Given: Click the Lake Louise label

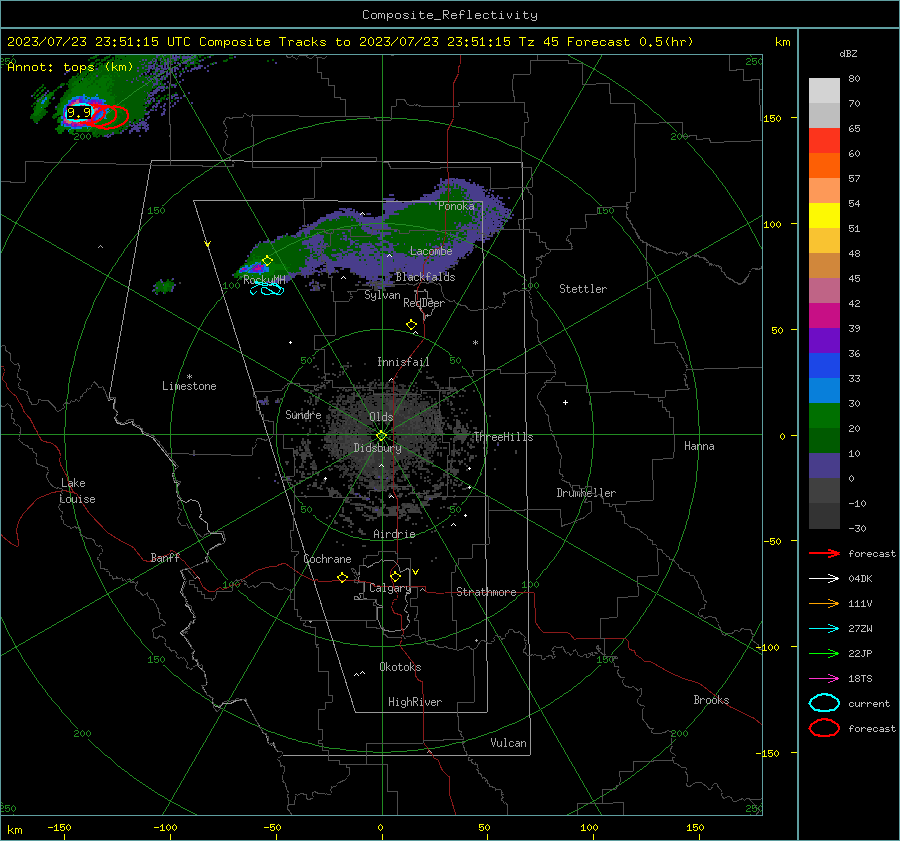Looking at the screenshot, I should pos(77,491).
